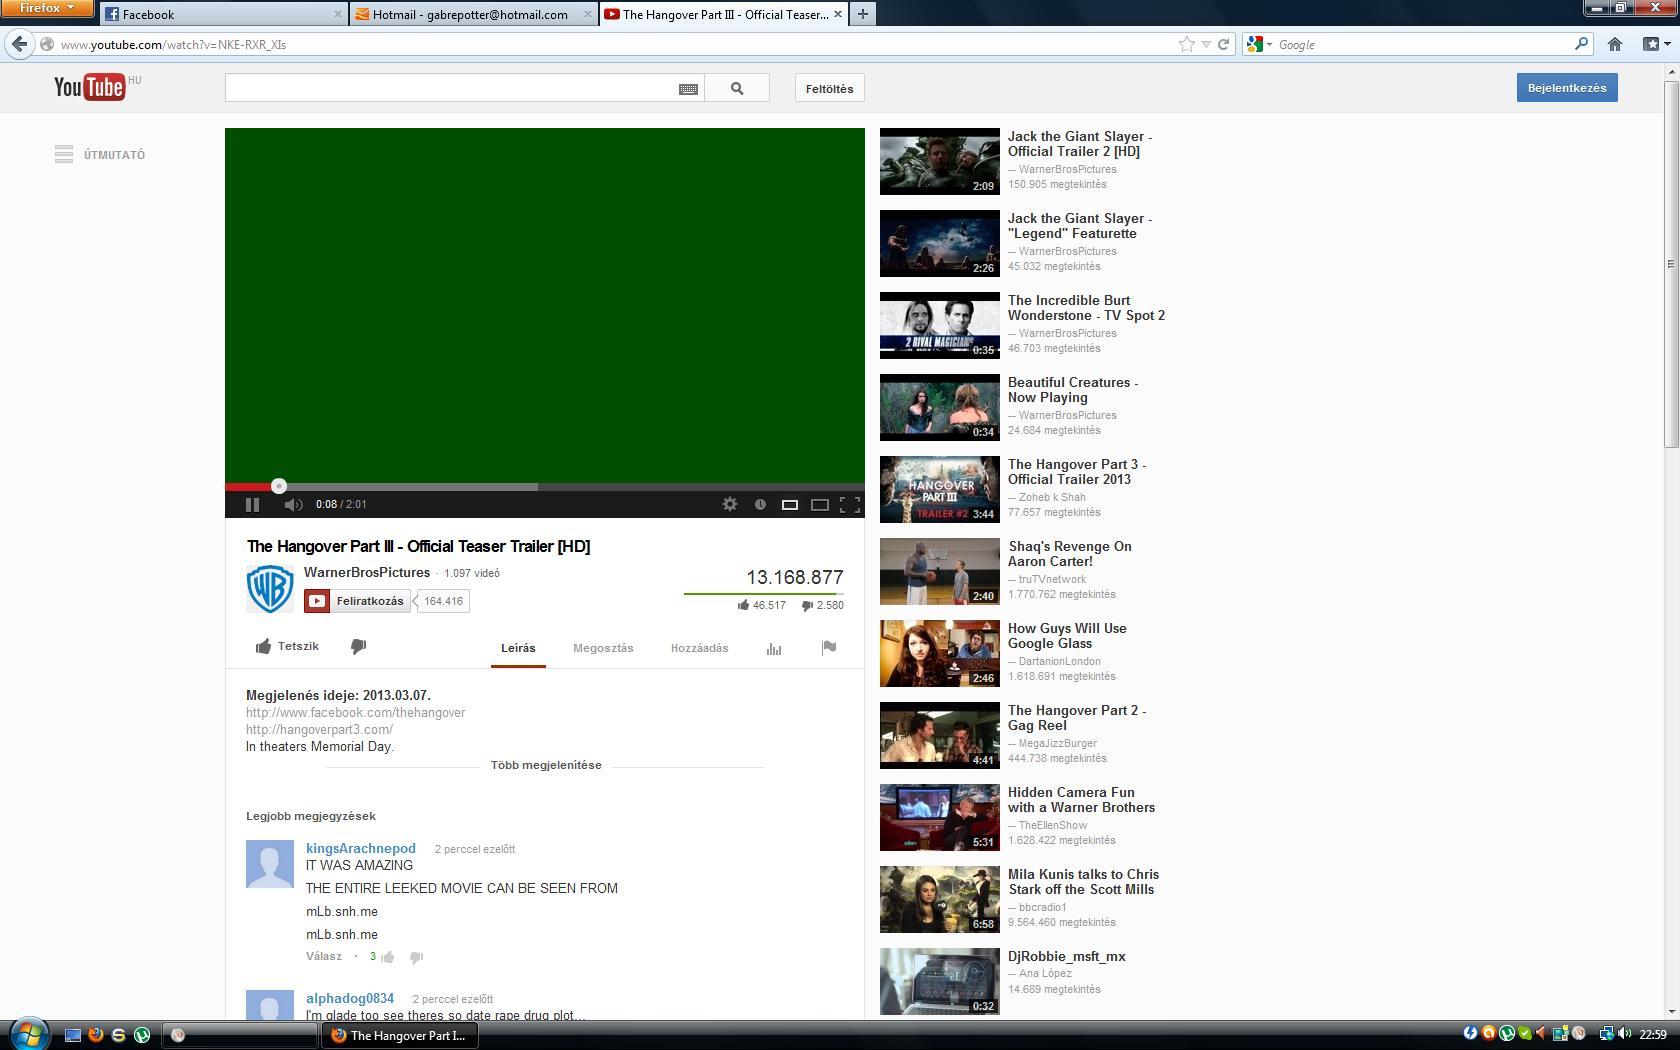Close the Hangover Part III tab
Screen dimensions: 1680x1050
(x=837, y=14)
